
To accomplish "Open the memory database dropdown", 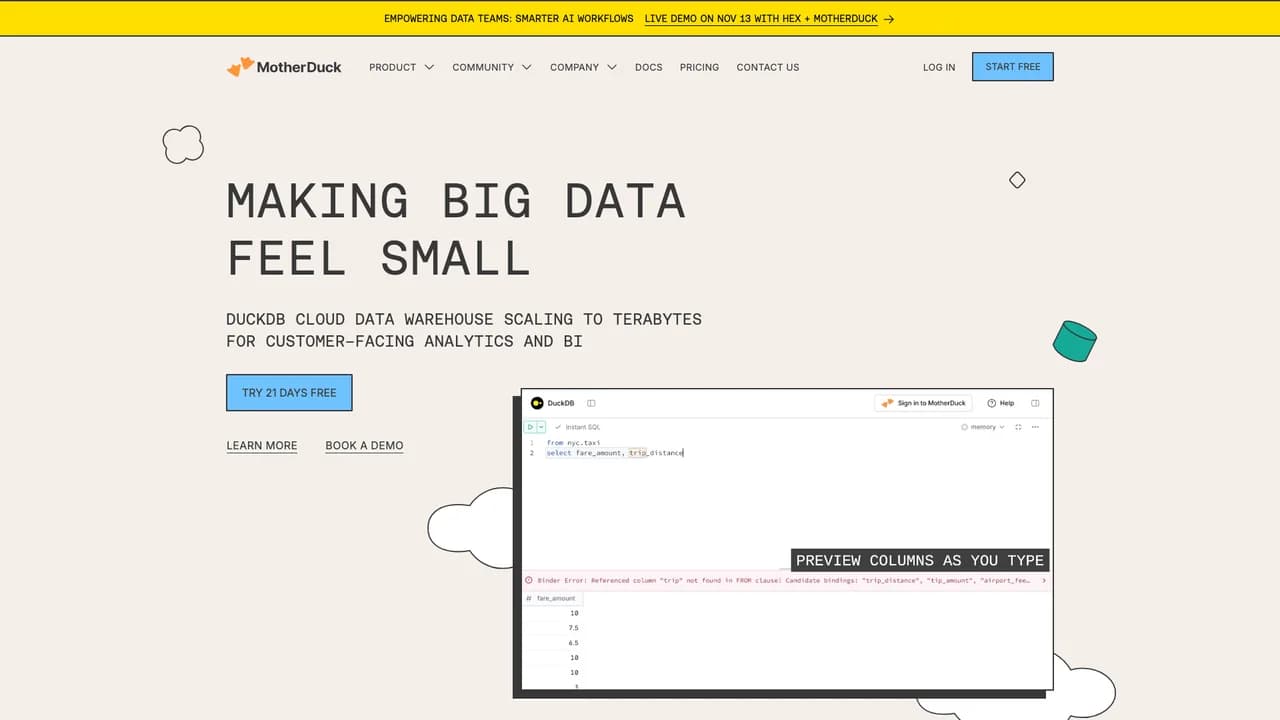I will [x=983, y=427].
